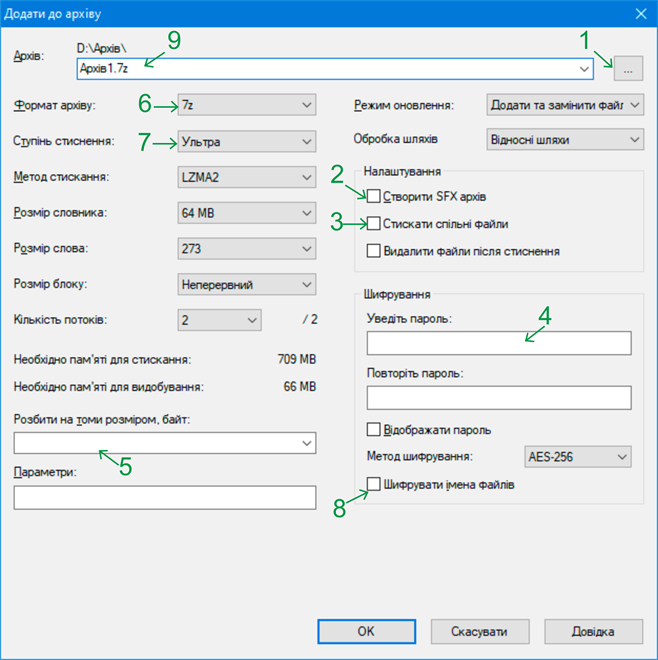Open the "Метод шифрування" AES-256 dropdown

tap(578, 457)
